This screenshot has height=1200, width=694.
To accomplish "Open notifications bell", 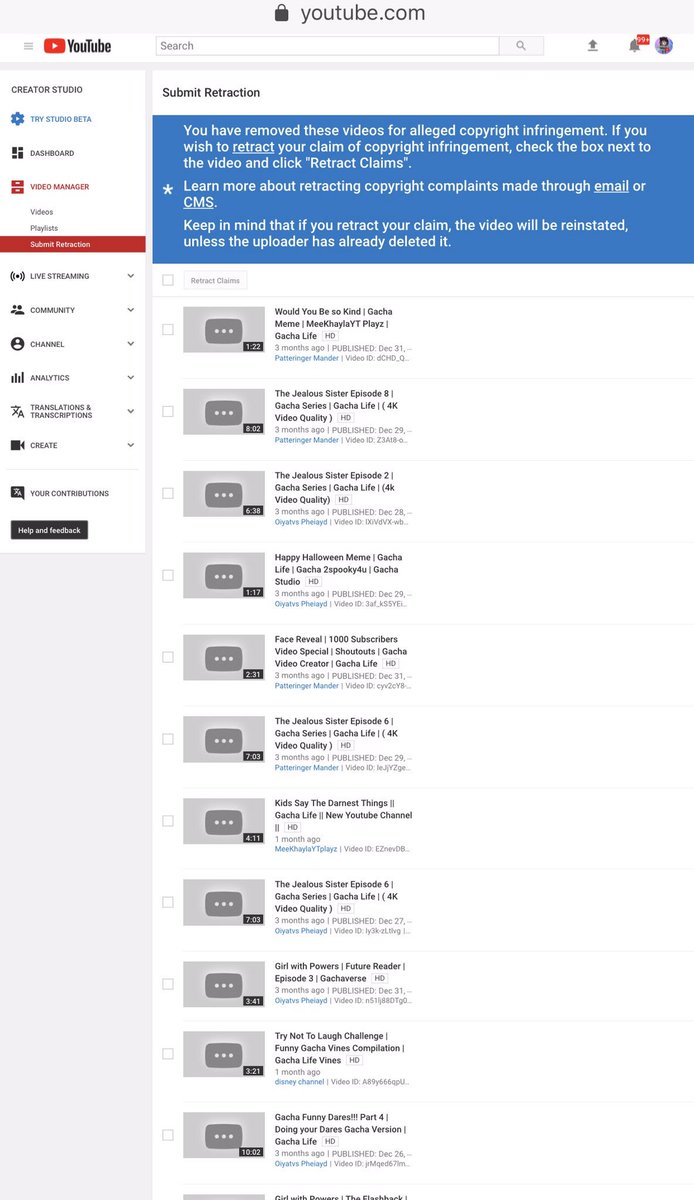I will click(634, 45).
